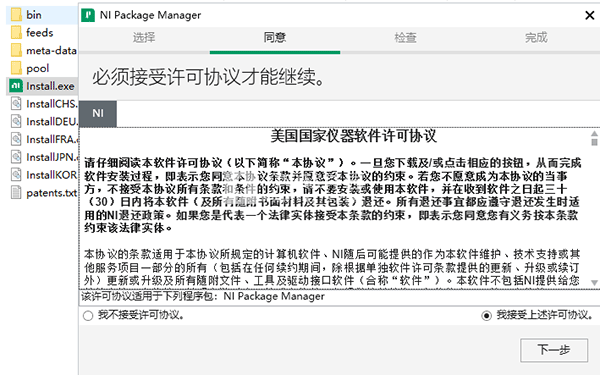Click the InstallKOR file icon
Viewport: 600px width, 375px height.
click(16, 175)
